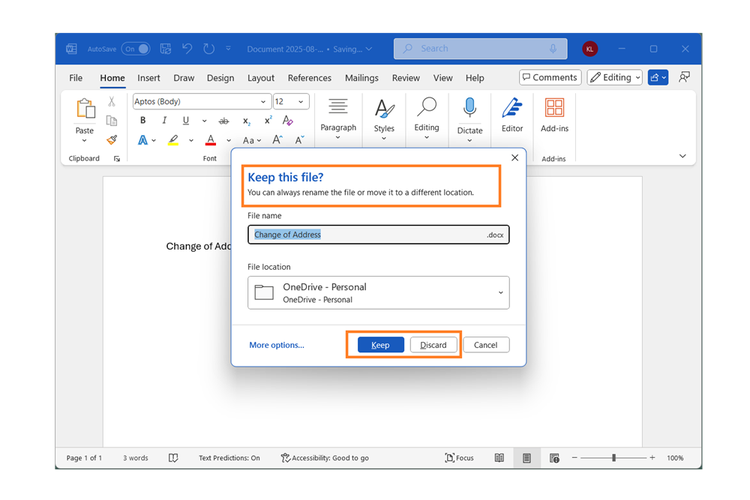
Task: Open the File menu tab
Action: [76, 78]
